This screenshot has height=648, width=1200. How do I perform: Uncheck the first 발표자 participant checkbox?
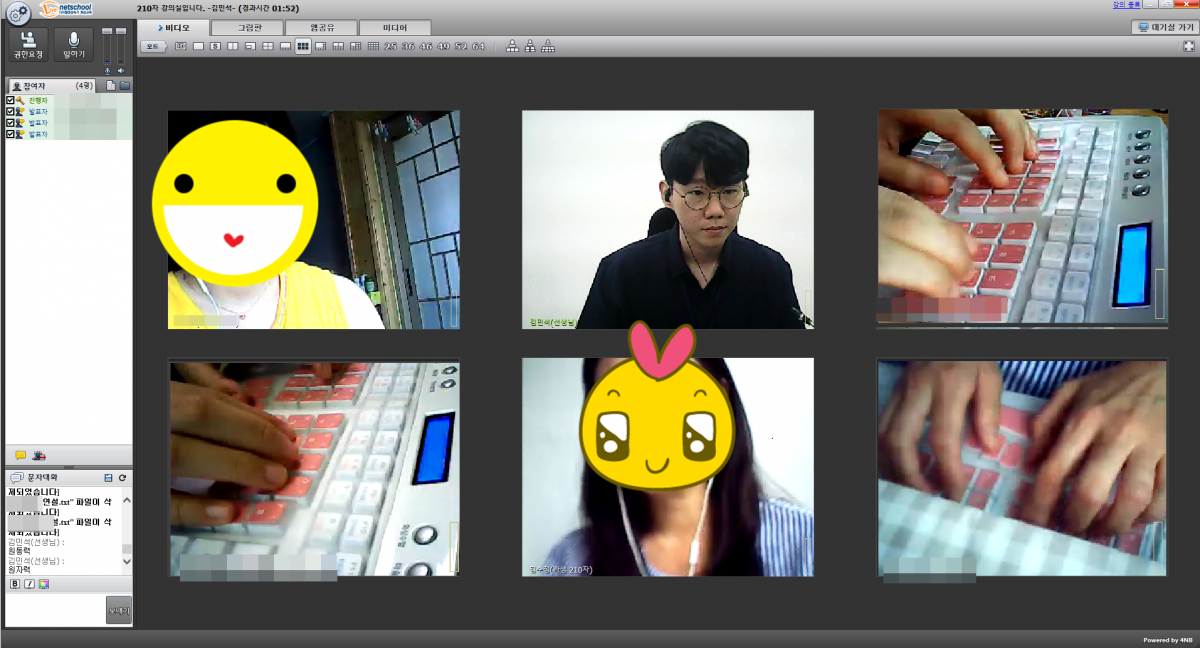point(10,112)
